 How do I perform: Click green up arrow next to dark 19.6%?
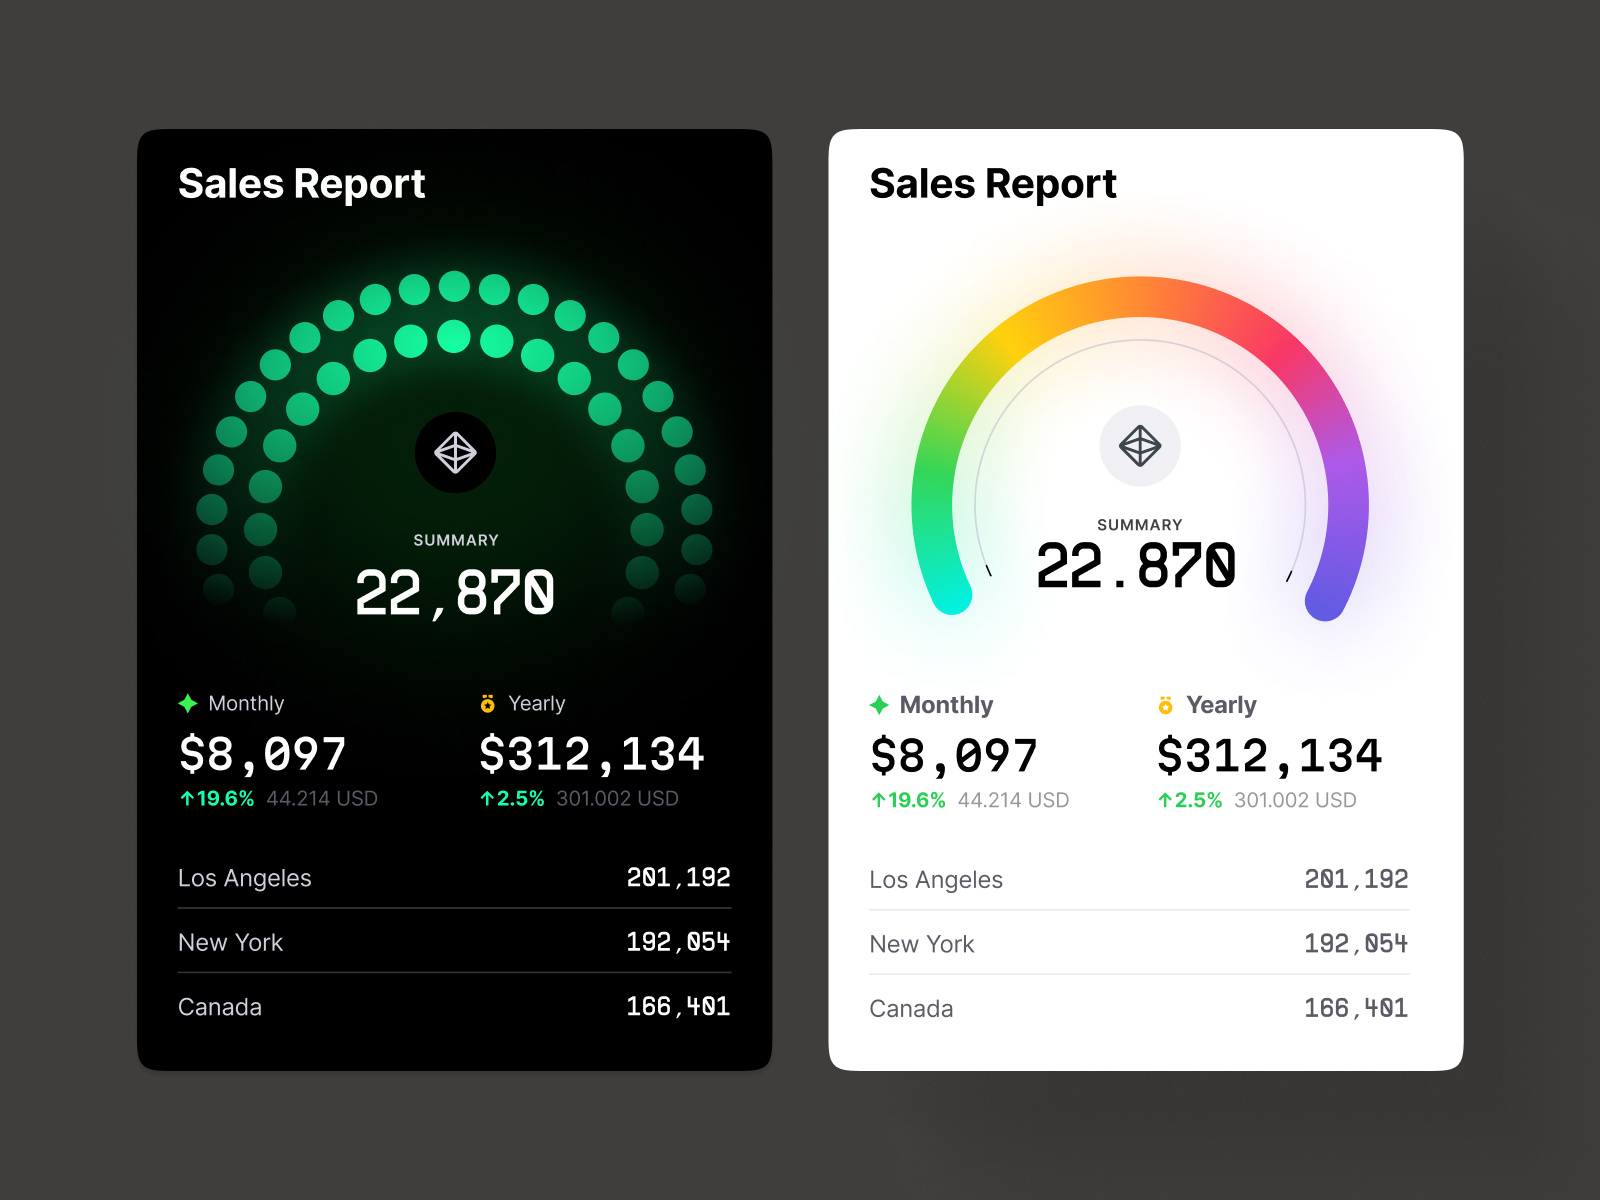coord(186,798)
